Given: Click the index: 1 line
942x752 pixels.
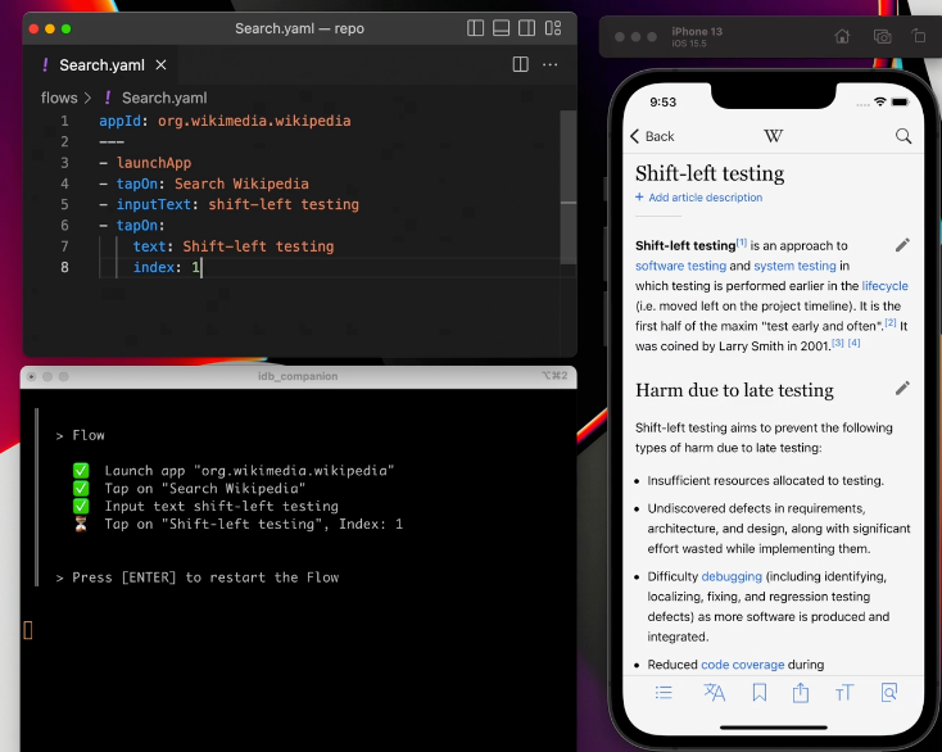Looking at the screenshot, I should pyautogui.click(x=167, y=267).
